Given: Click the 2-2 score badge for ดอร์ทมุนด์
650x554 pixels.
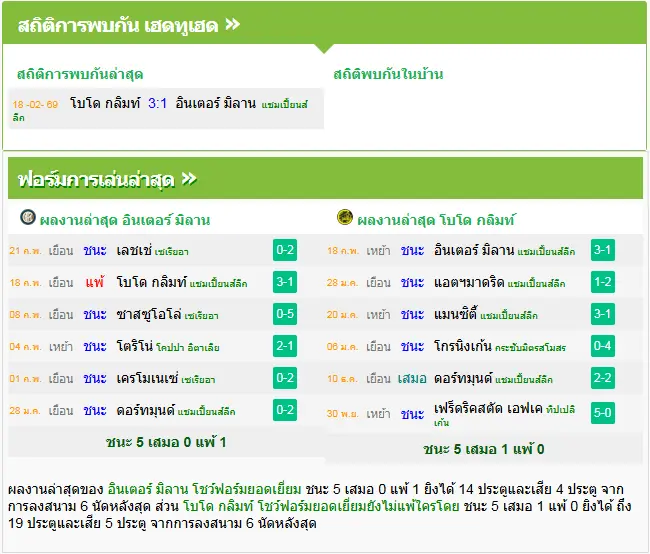Looking at the screenshot, I should point(603,378).
